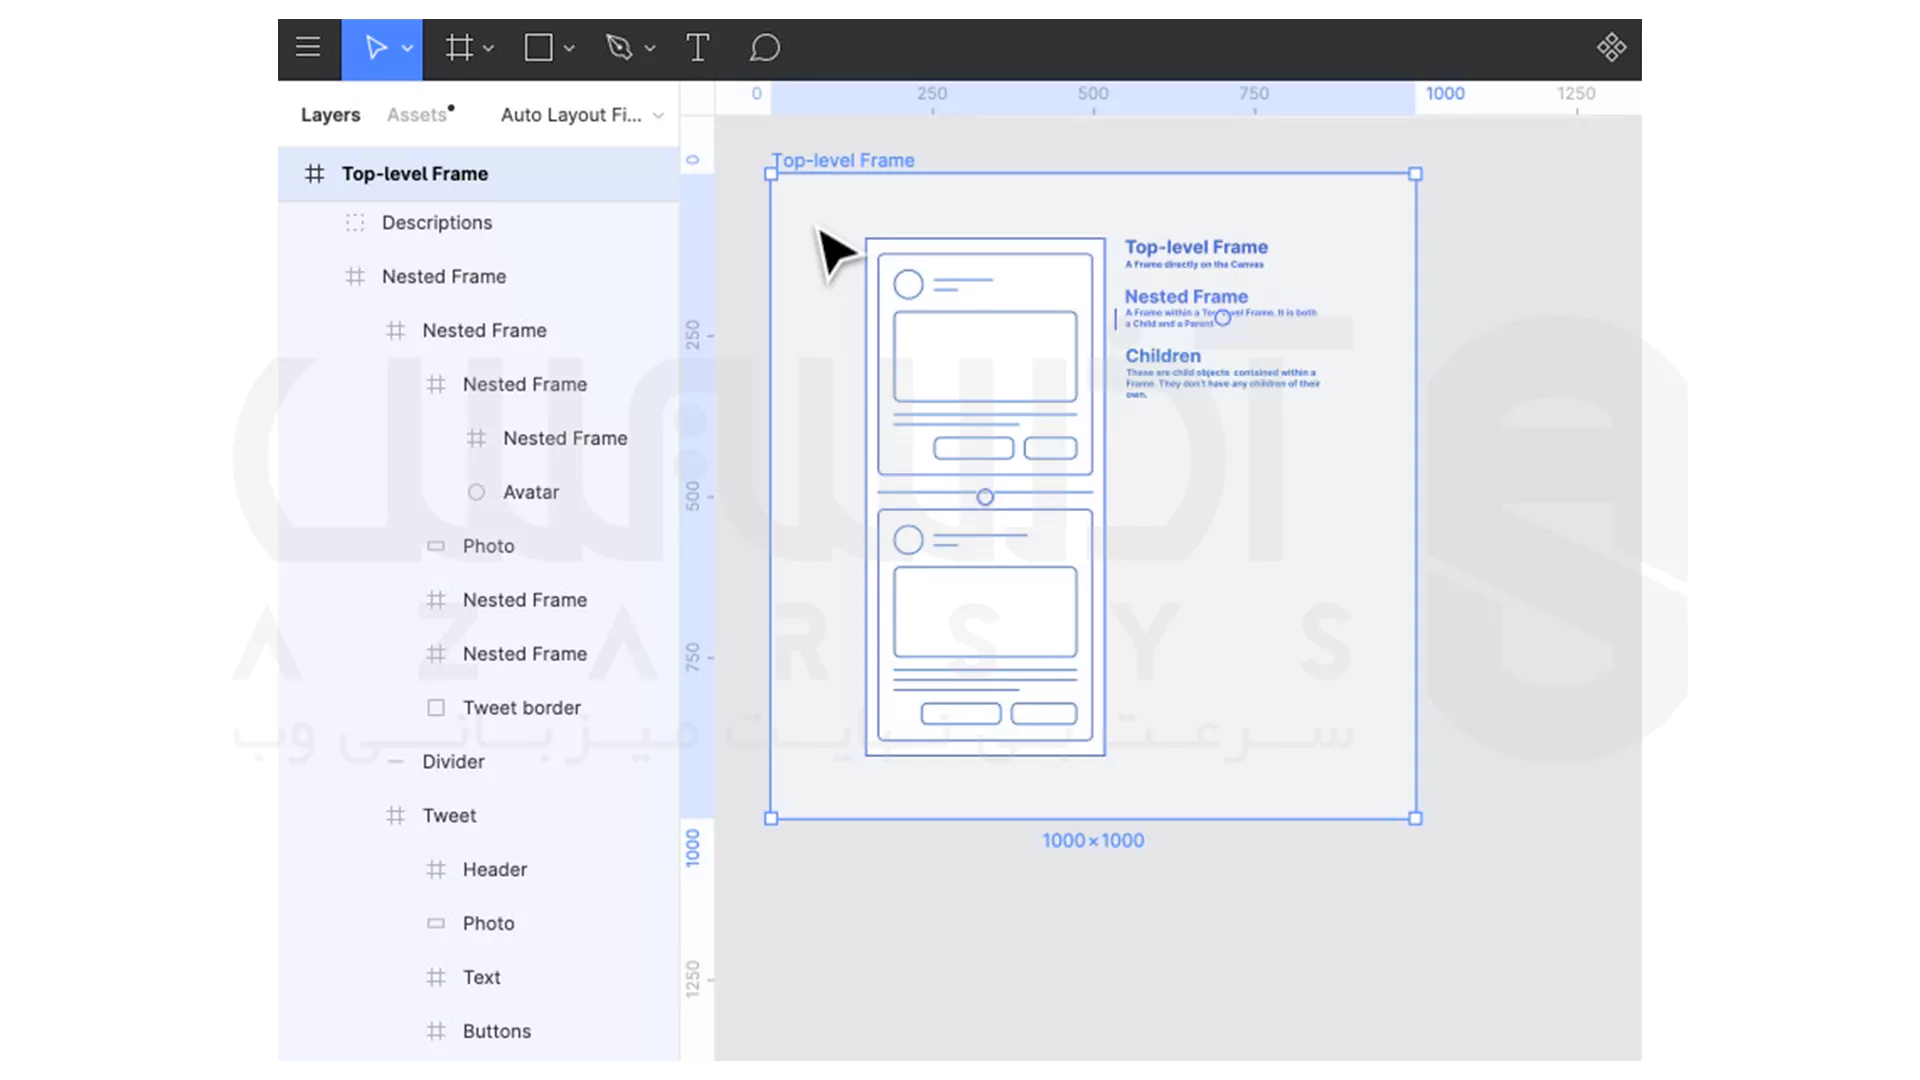Click the frame icon beside Buttons
Viewport: 1920px width, 1080px height.
coord(436,1032)
